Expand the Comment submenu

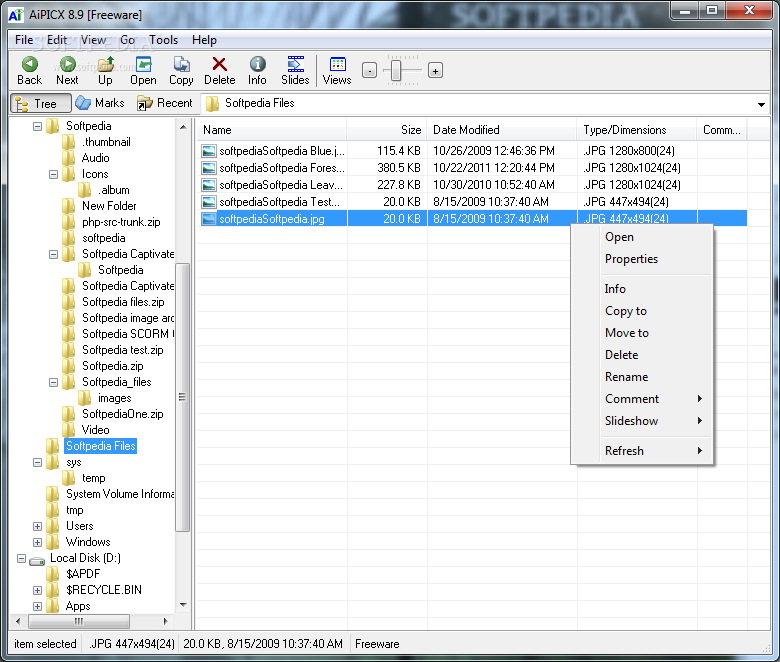point(642,399)
